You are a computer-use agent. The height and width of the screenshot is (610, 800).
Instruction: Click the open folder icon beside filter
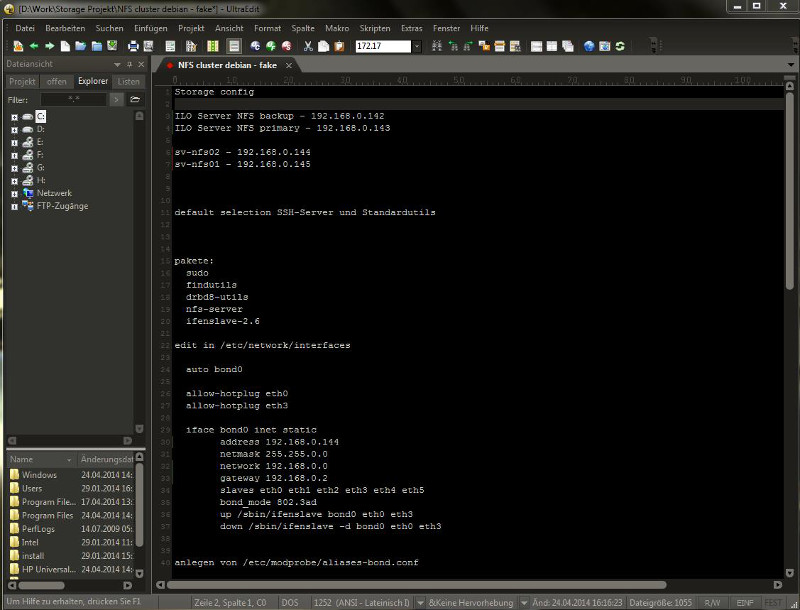coord(135,100)
